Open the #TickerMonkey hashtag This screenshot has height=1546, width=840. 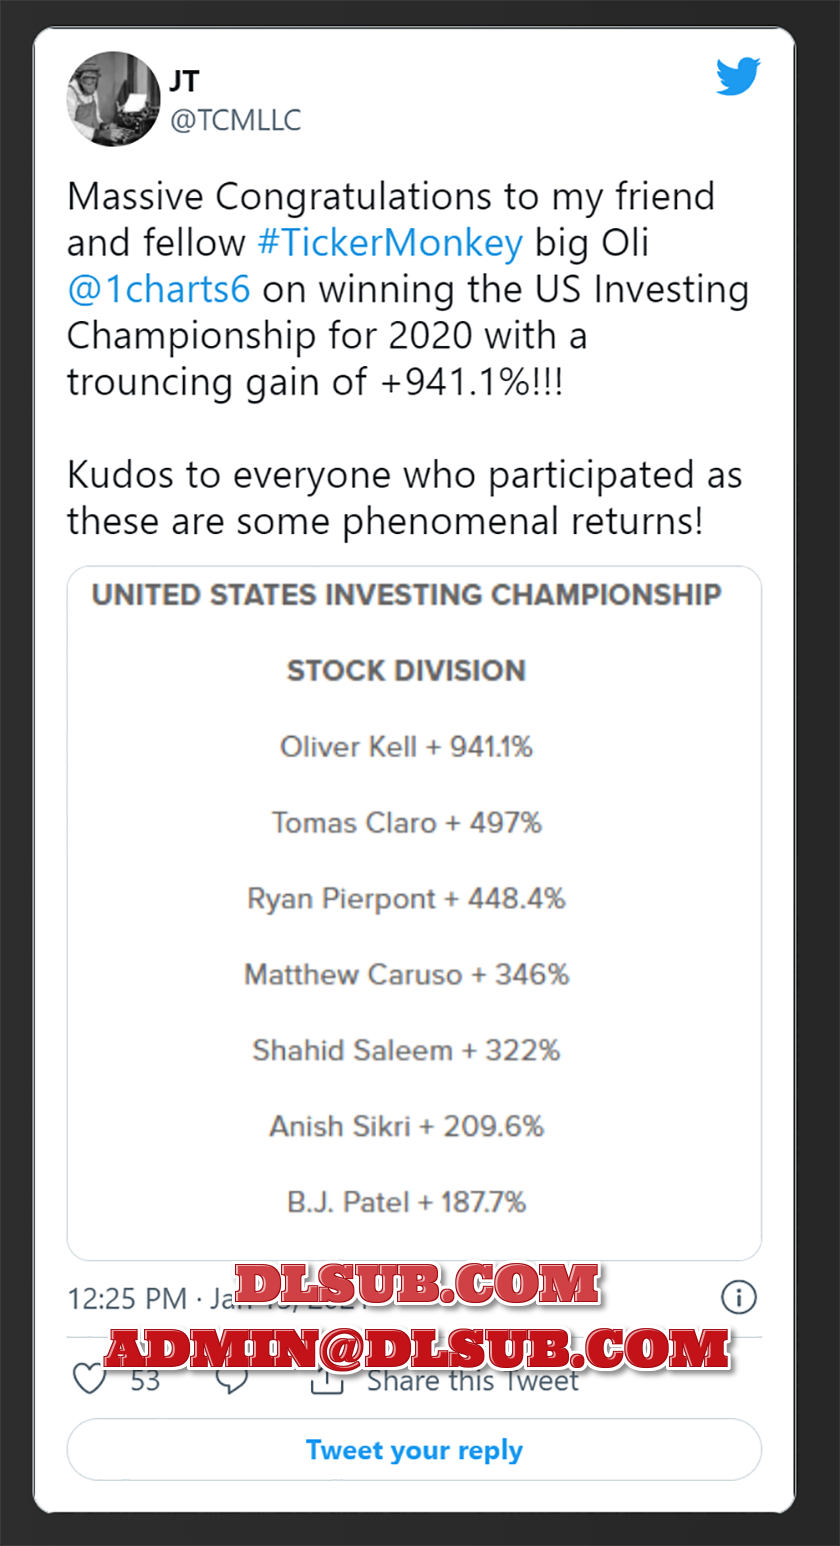point(389,243)
